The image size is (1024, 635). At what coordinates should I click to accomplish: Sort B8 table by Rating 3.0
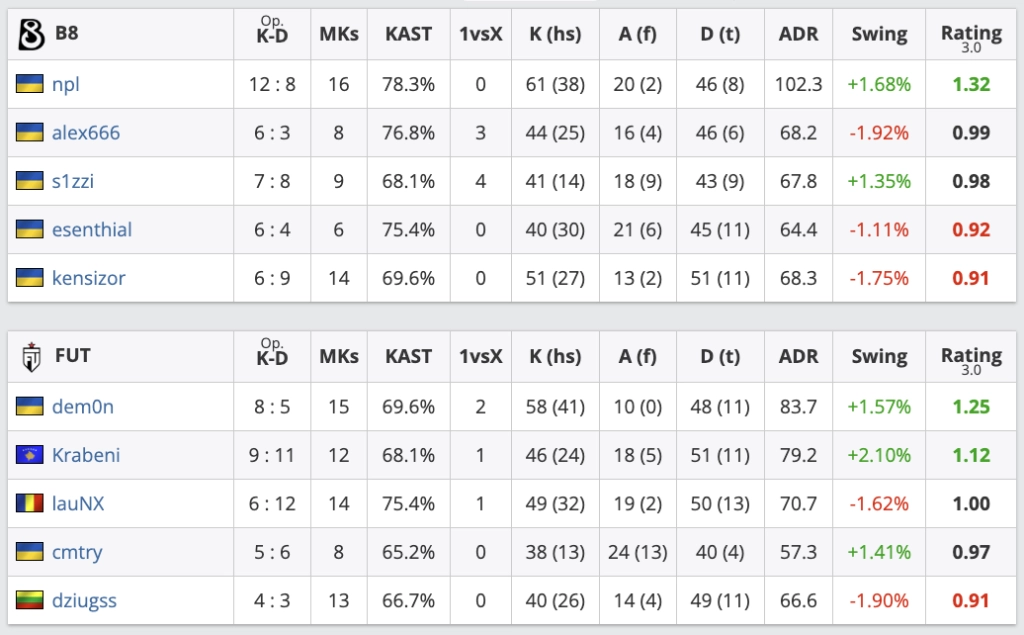[971, 37]
